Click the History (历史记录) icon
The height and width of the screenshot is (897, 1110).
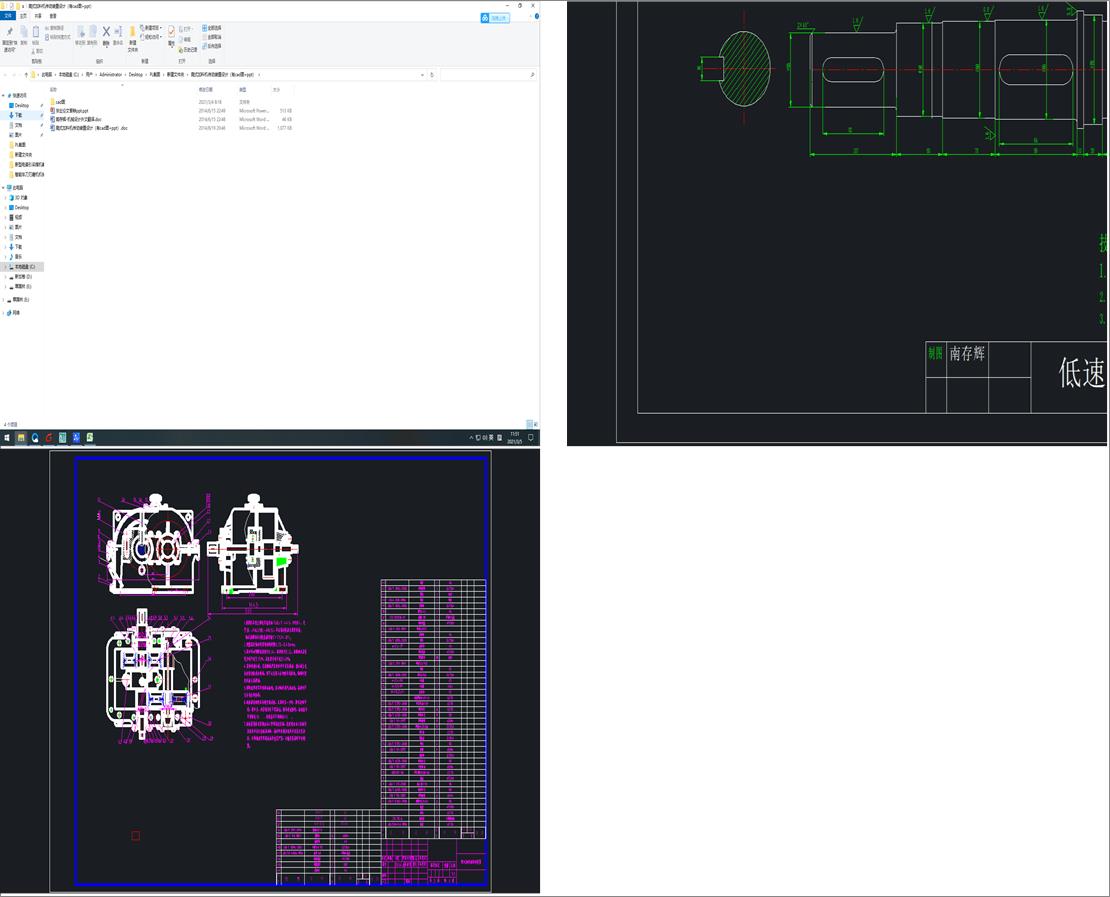[x=182, y=49]
